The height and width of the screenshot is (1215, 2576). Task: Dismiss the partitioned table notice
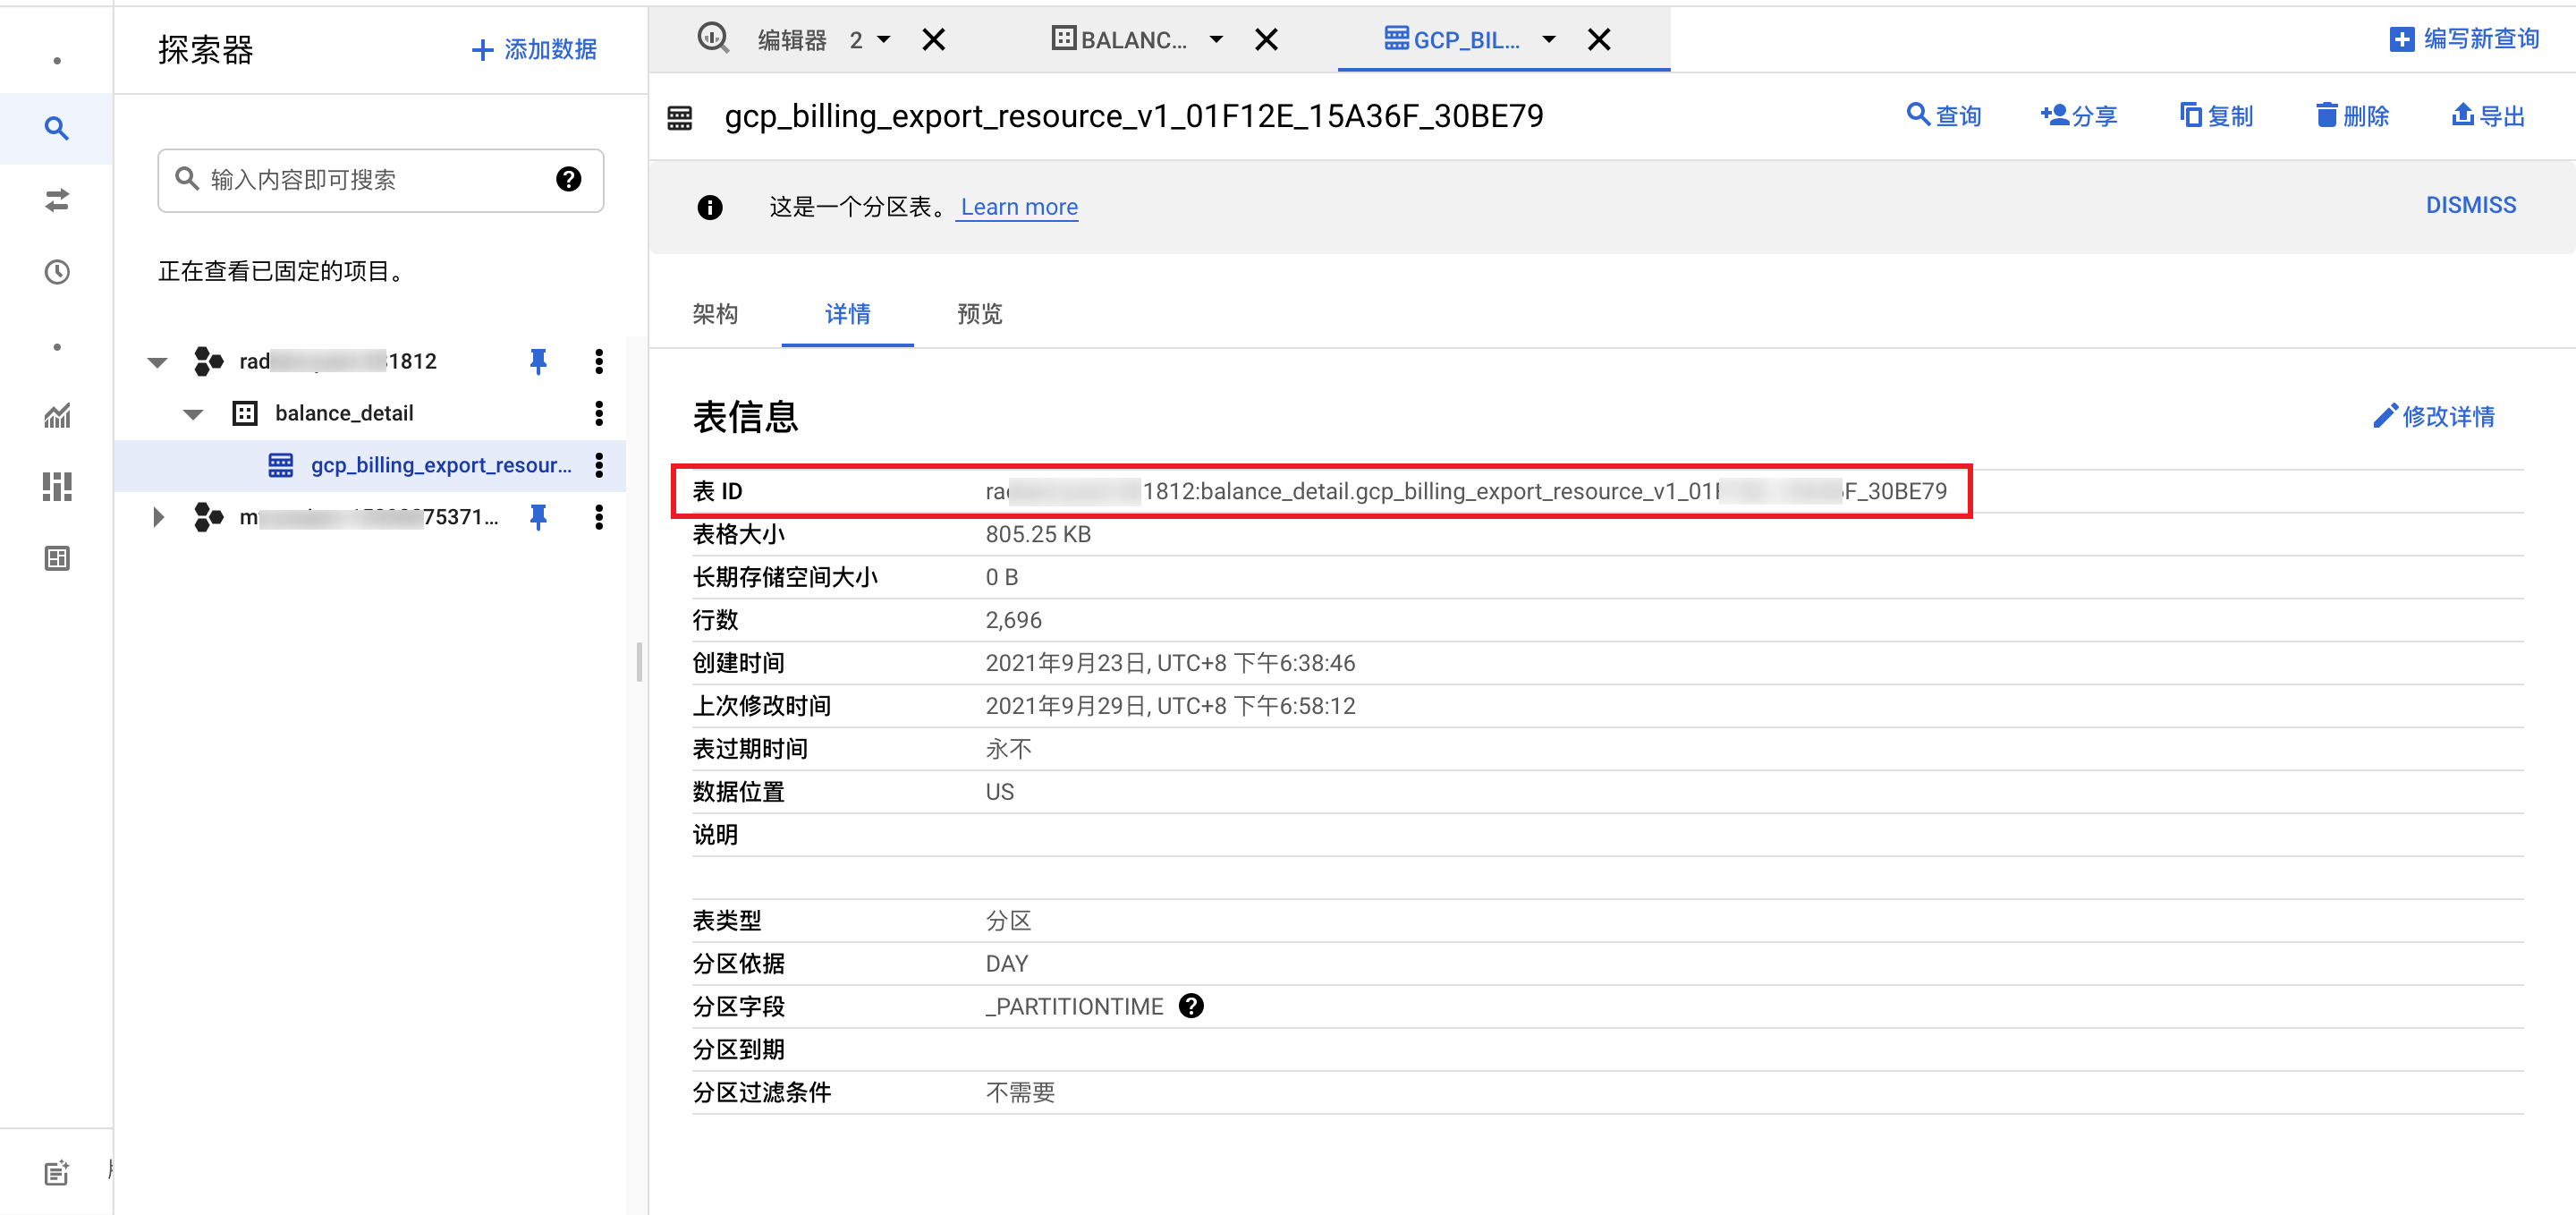(2470, 205)
